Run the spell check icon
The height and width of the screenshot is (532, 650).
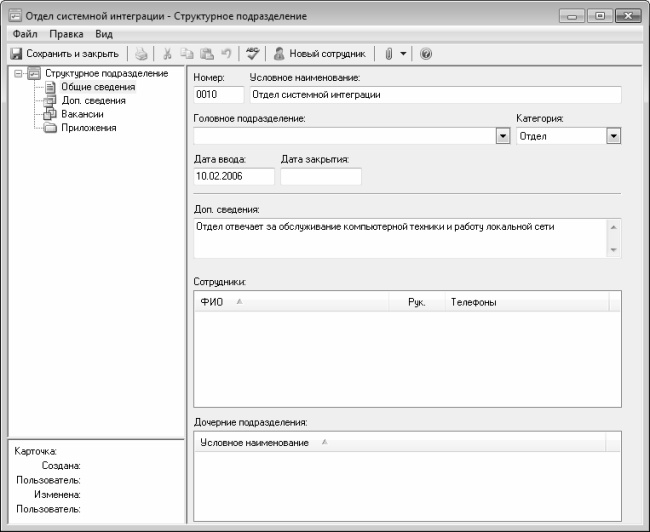pos(253,54)
